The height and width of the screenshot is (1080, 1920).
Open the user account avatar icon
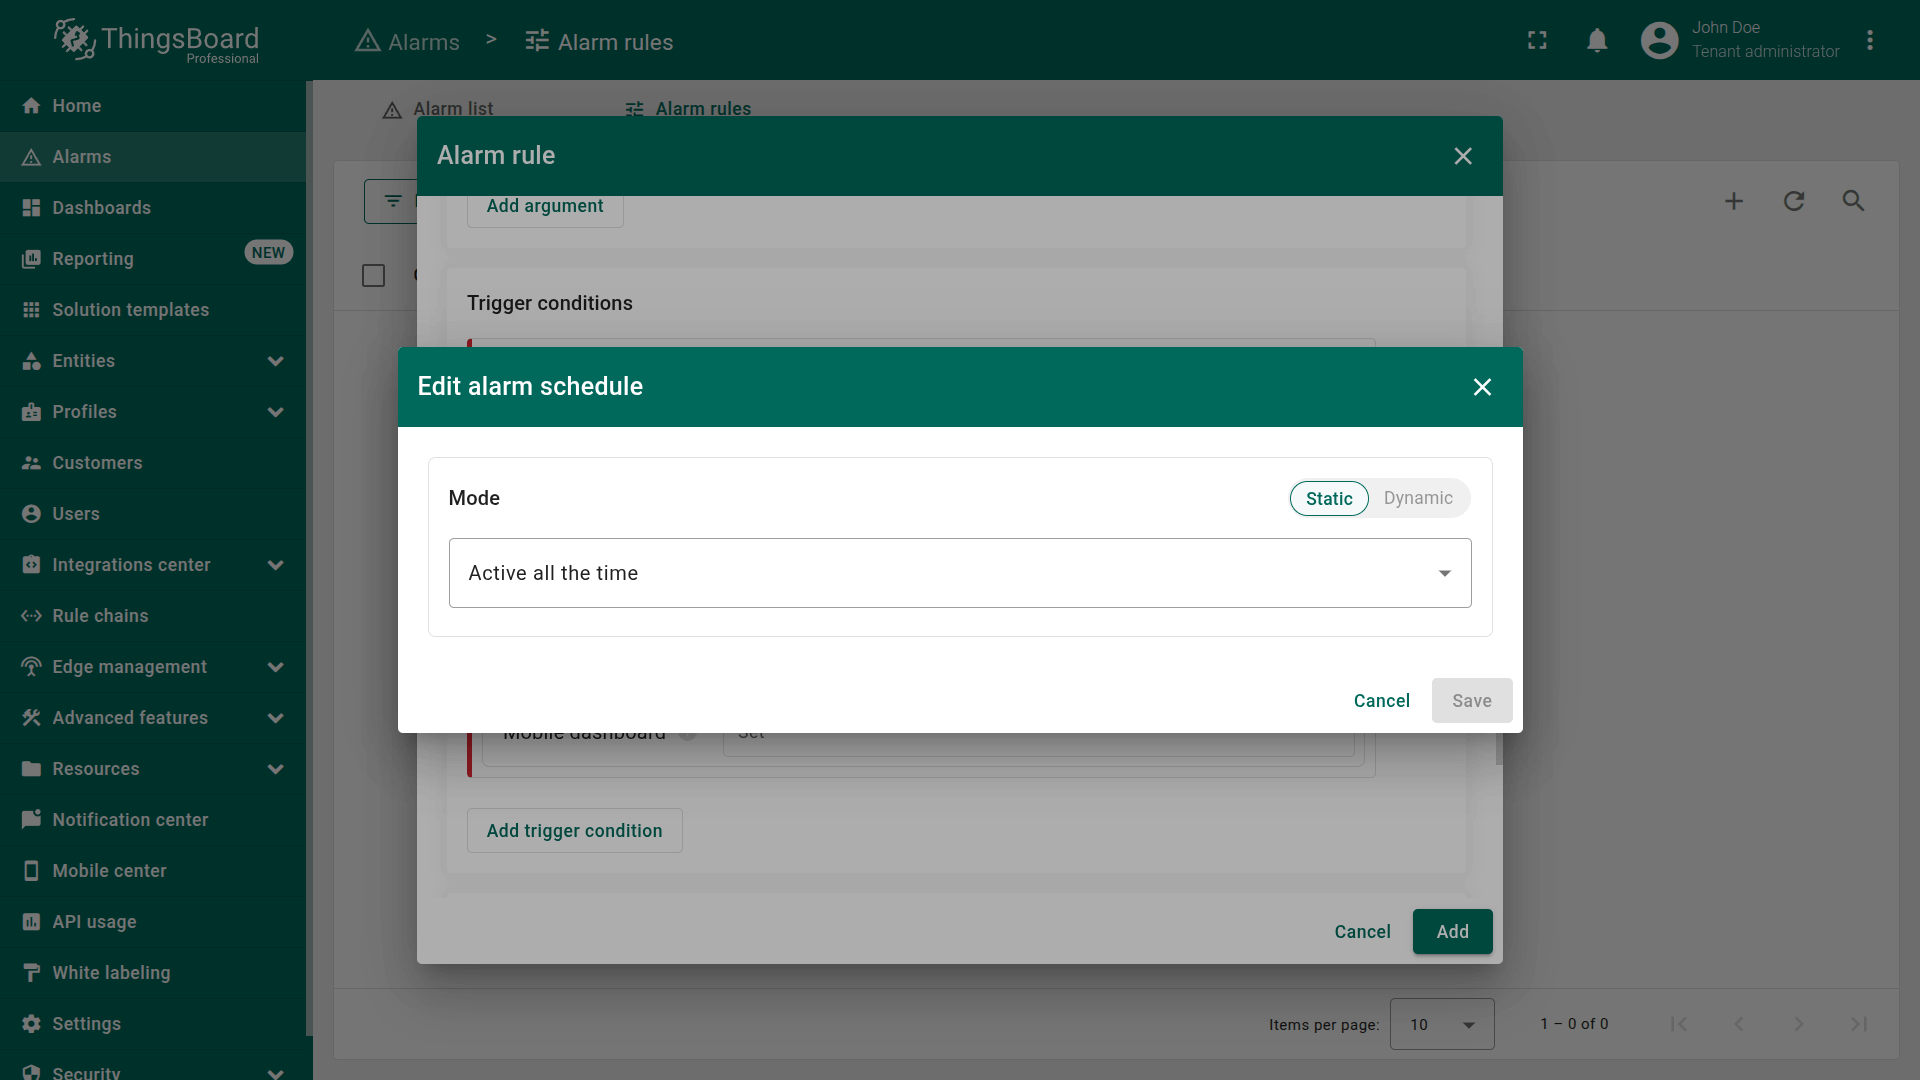click(x=1659, y=41)
